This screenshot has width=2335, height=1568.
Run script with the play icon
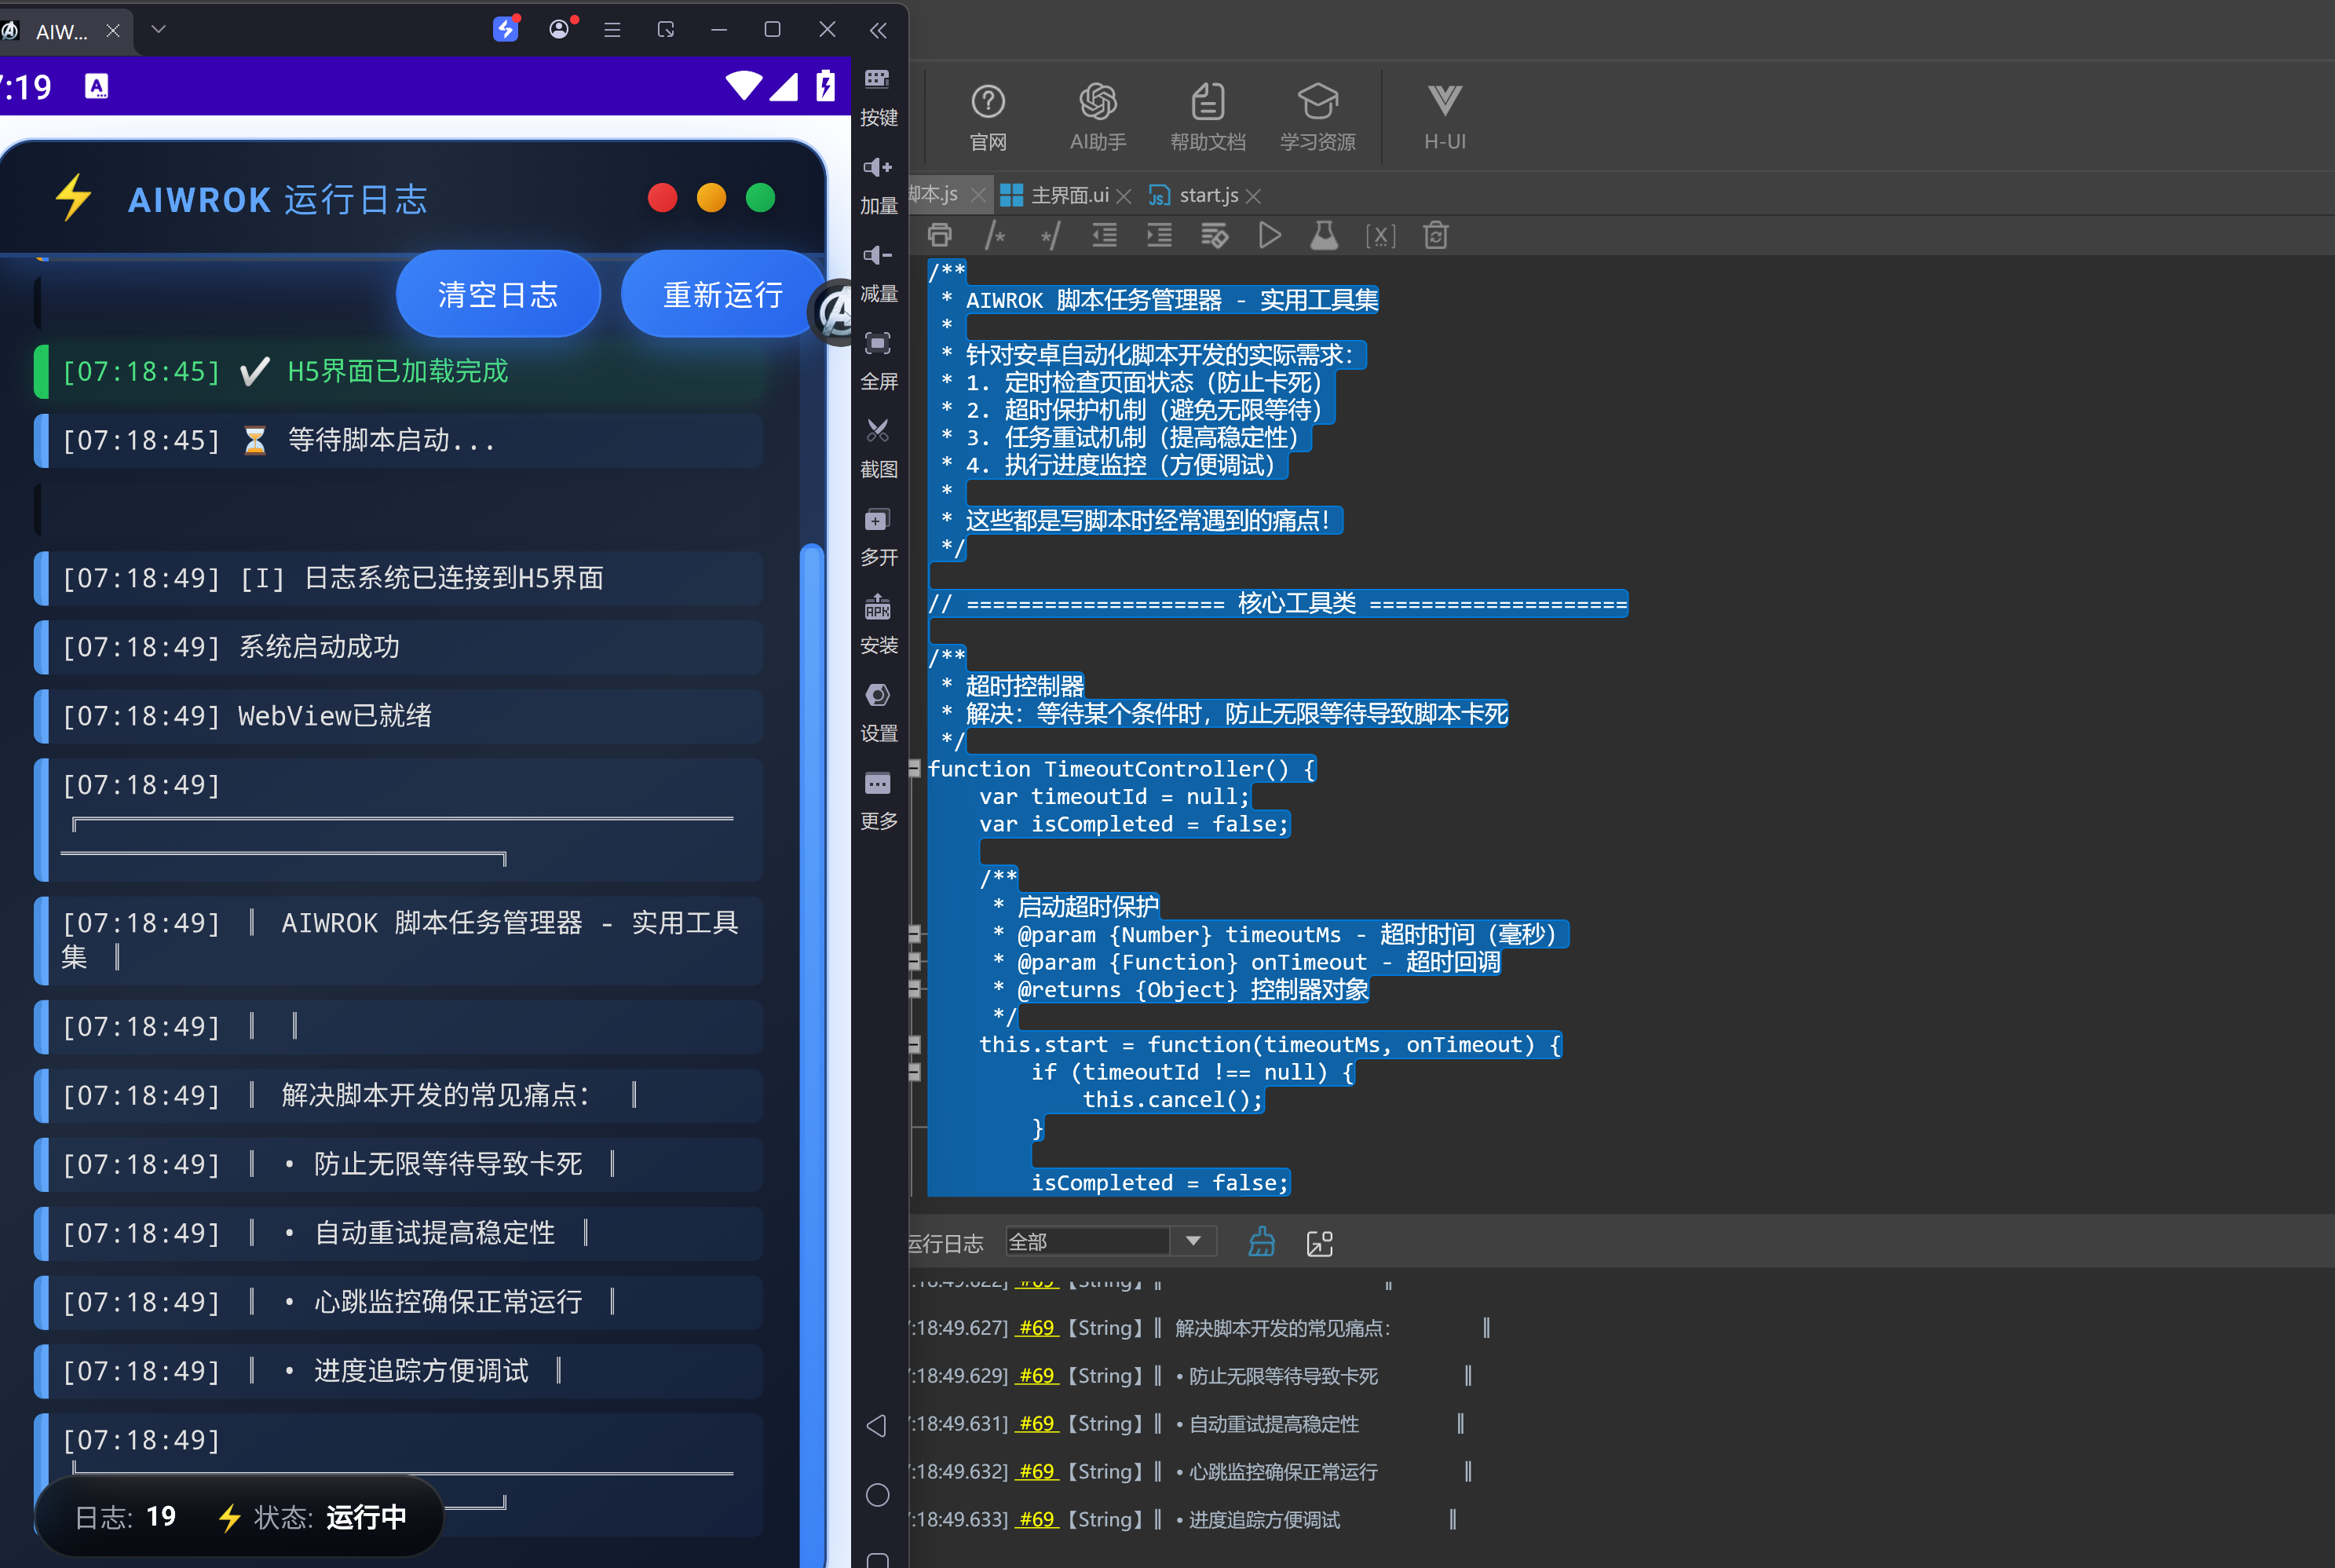click(1269, 235)
